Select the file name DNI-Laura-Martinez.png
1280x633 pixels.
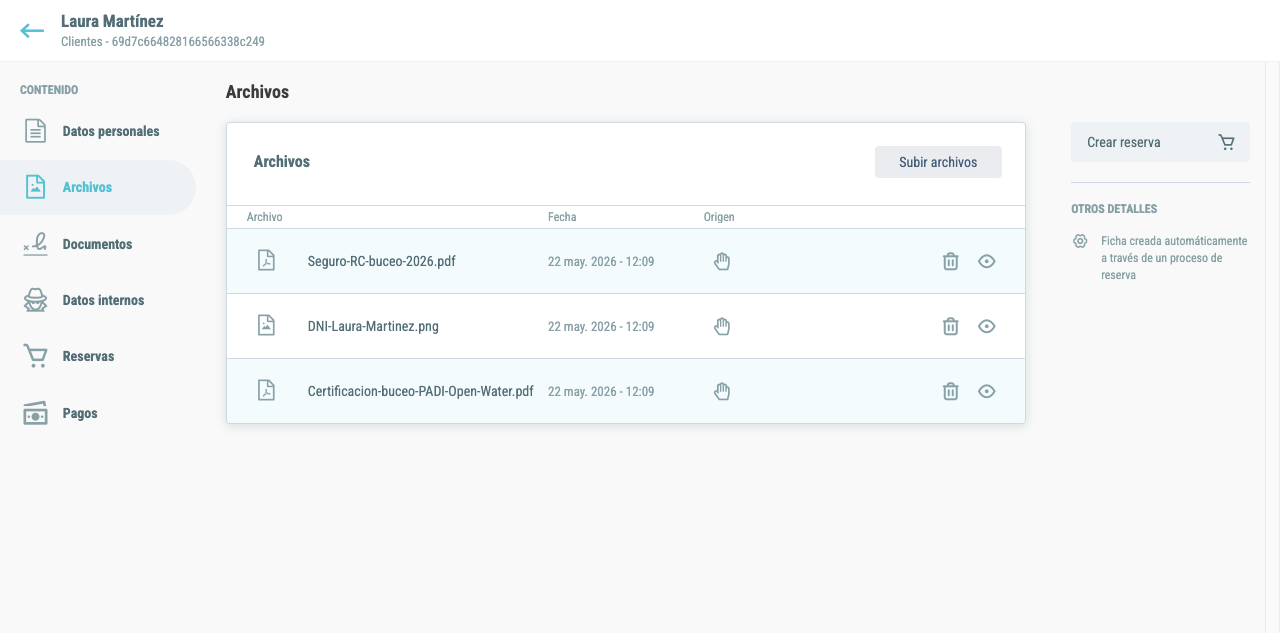tap(373, 326)
